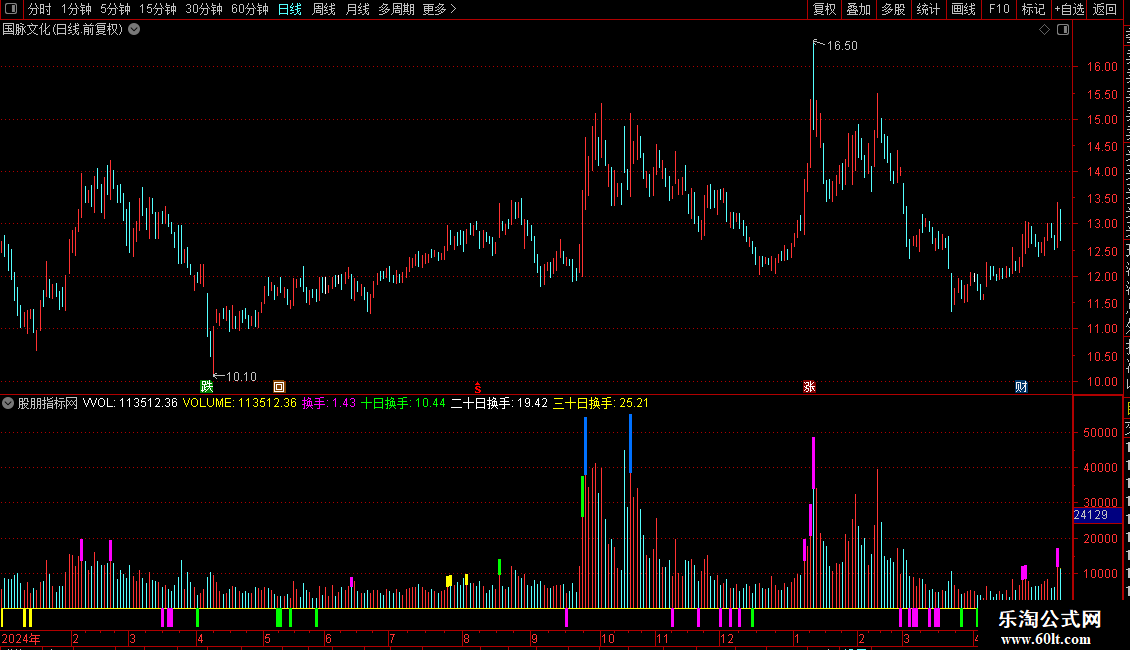Click the red 涨 marker icon
The height and width of the screenshot is (650, 1130).
[x=809, y=387]
